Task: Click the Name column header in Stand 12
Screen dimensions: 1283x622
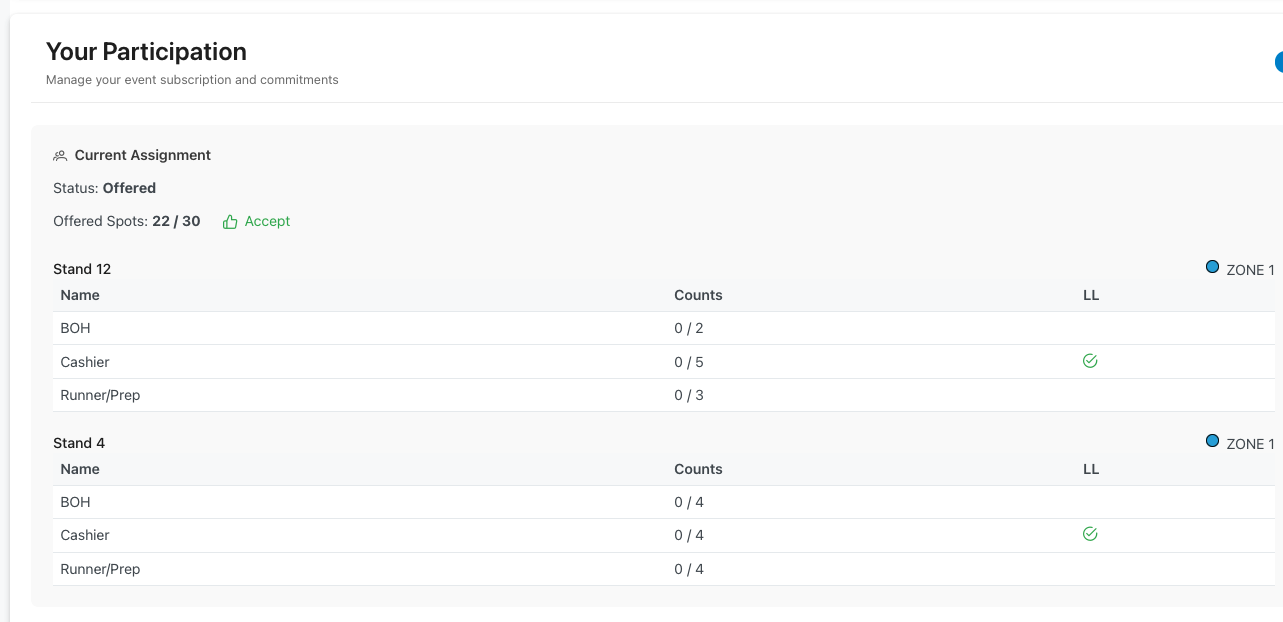Action: tap(80, 295)
